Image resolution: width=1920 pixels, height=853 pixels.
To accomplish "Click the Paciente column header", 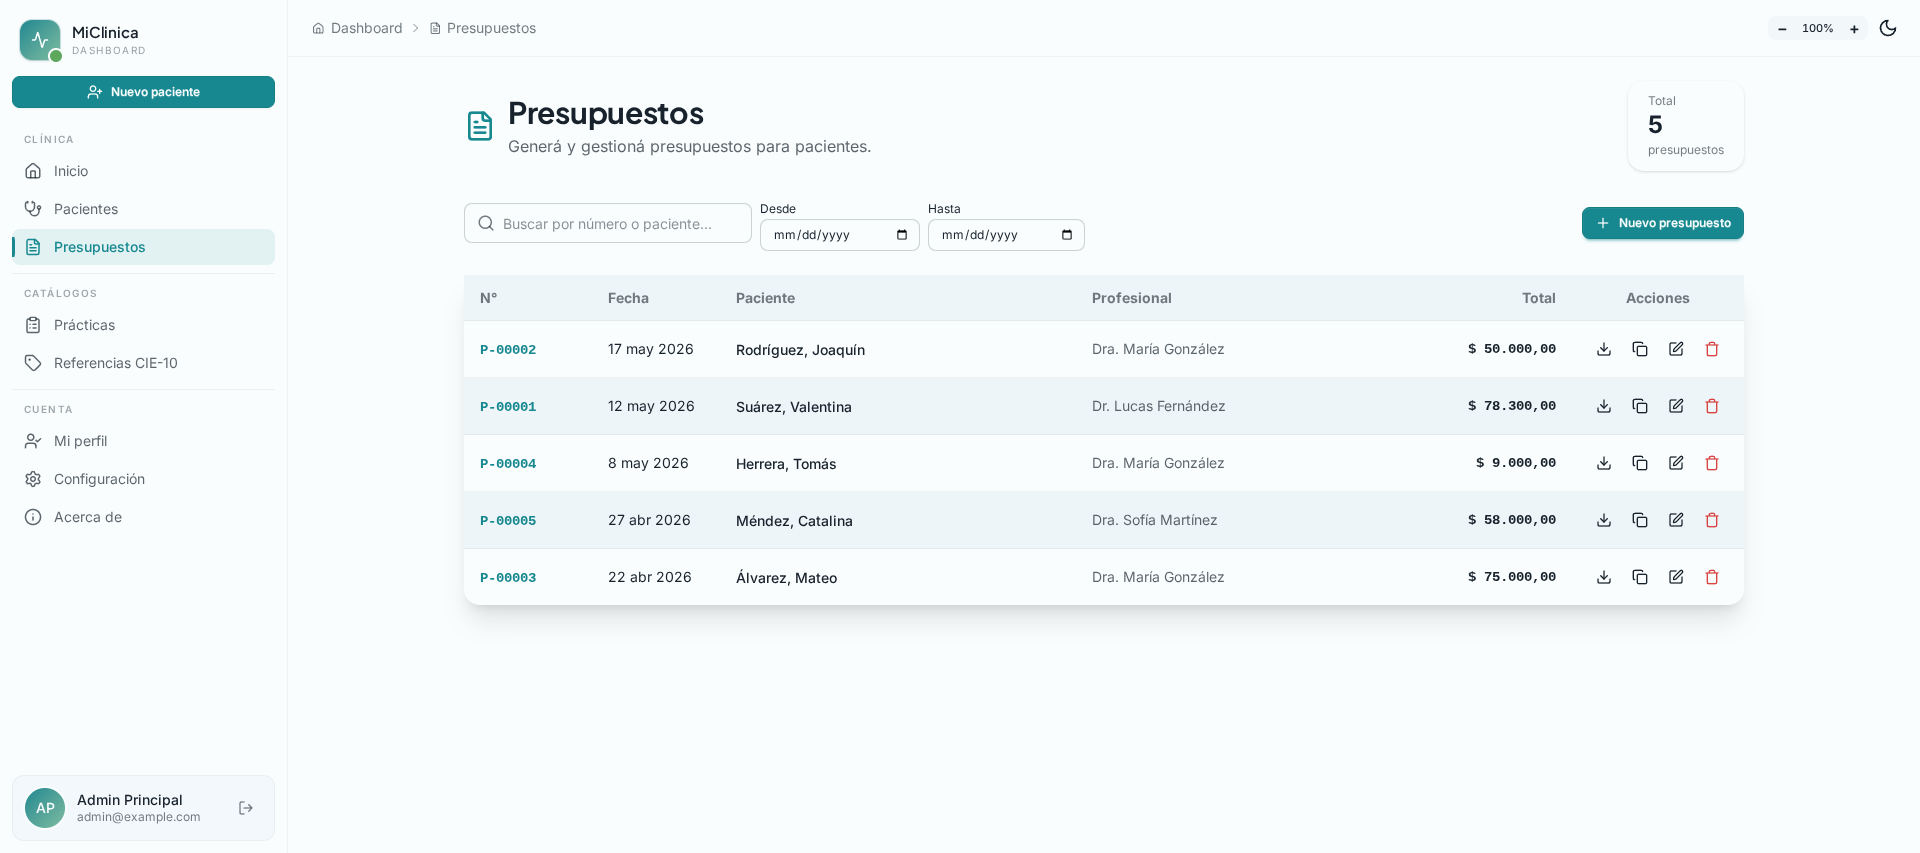I will [765, 298].
